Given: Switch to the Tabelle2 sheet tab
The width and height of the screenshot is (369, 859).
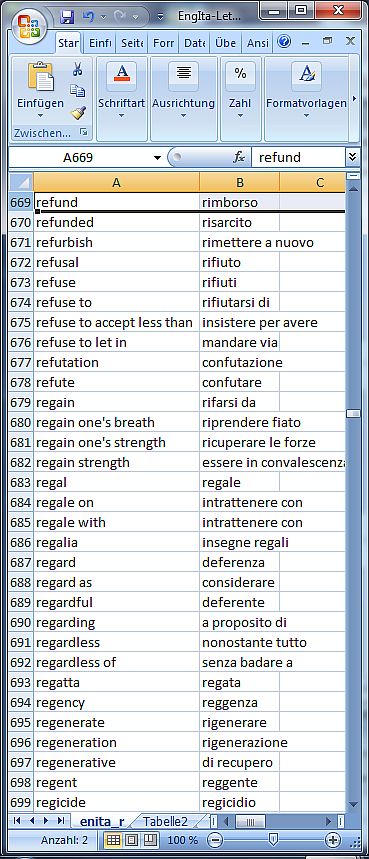Looking at the screenshot, I should point(165,821).
